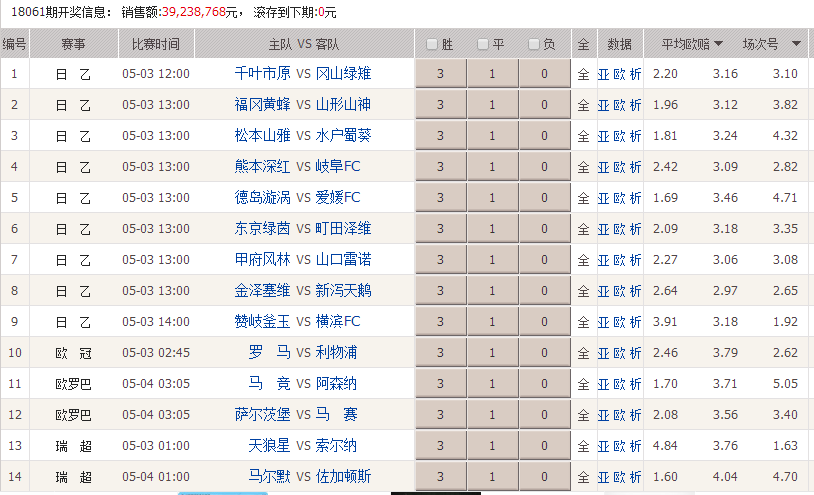814x495 pixels.
Task: Pick 3 for 甲府风林 vs 山口雷诺
Action: (x=440, y=260)
